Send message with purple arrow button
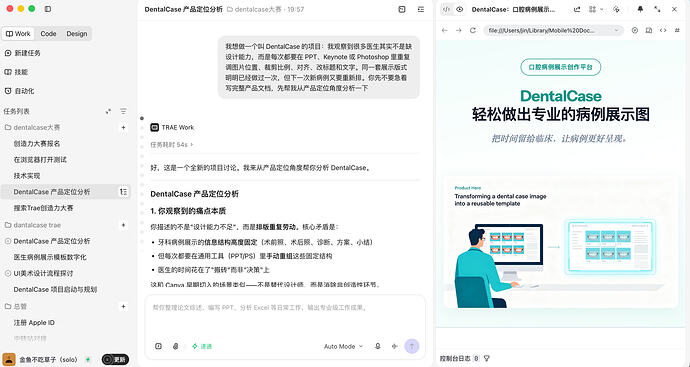690x367 pixels. [412, 346]
